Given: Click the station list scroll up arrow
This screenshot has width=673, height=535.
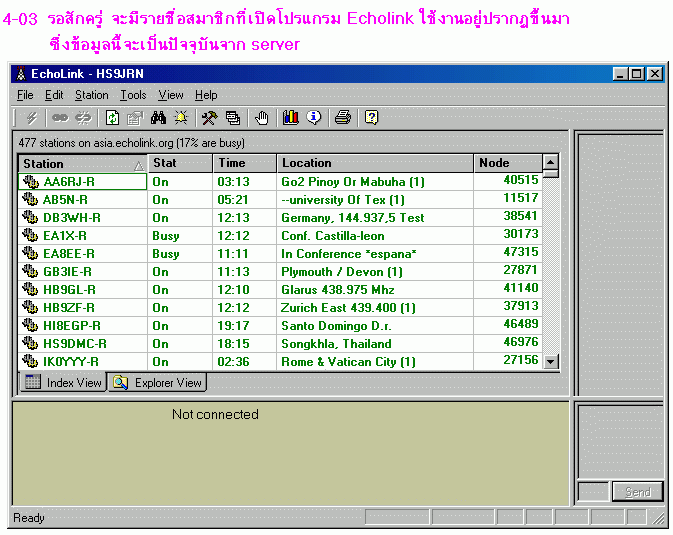Looking at the screenshot, I should [x=550, y=162].
